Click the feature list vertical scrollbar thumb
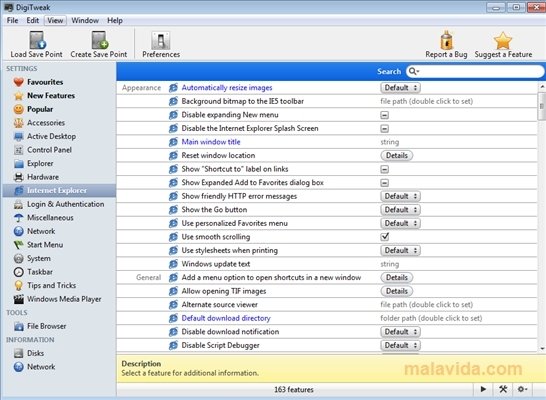This screenshot has height=400, width=546. 542,106
